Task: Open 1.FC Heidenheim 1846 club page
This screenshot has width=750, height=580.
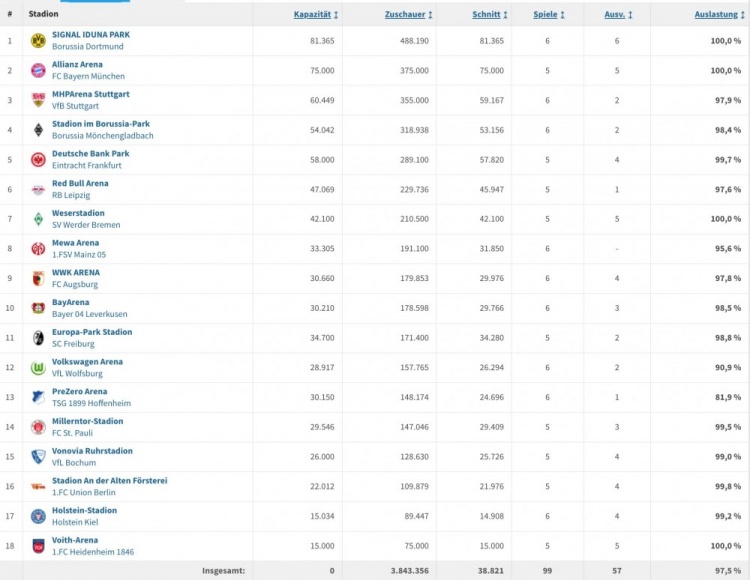Action: pyautogui.click(x=92, y=552)
